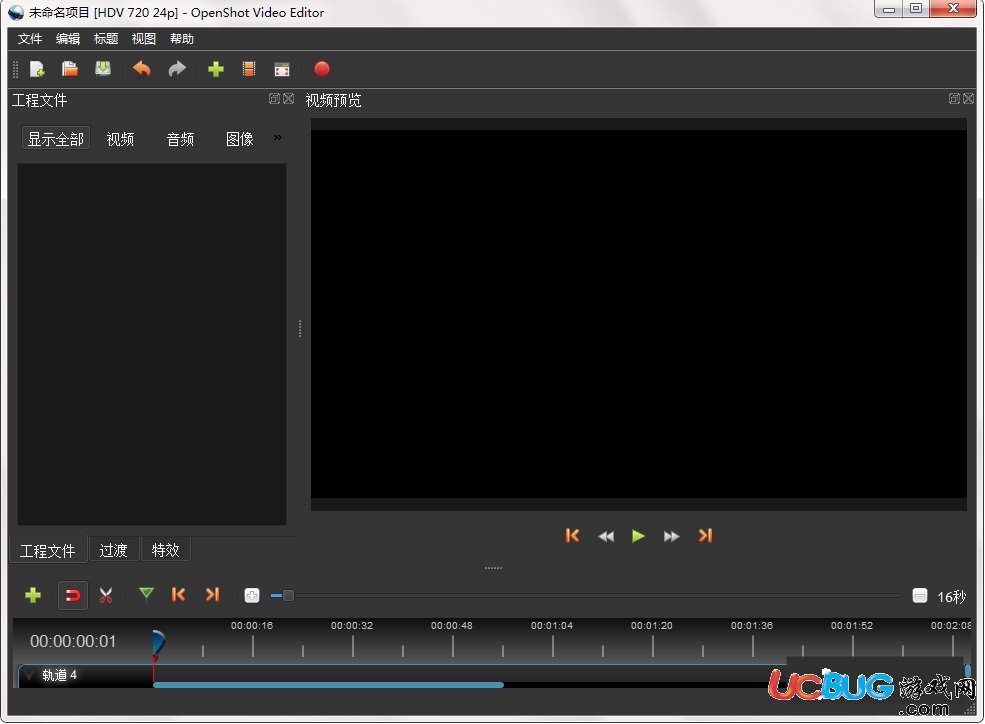Click the grey redo arrow
This screenshot has height=724, width=985.
(x=177, y=68)
